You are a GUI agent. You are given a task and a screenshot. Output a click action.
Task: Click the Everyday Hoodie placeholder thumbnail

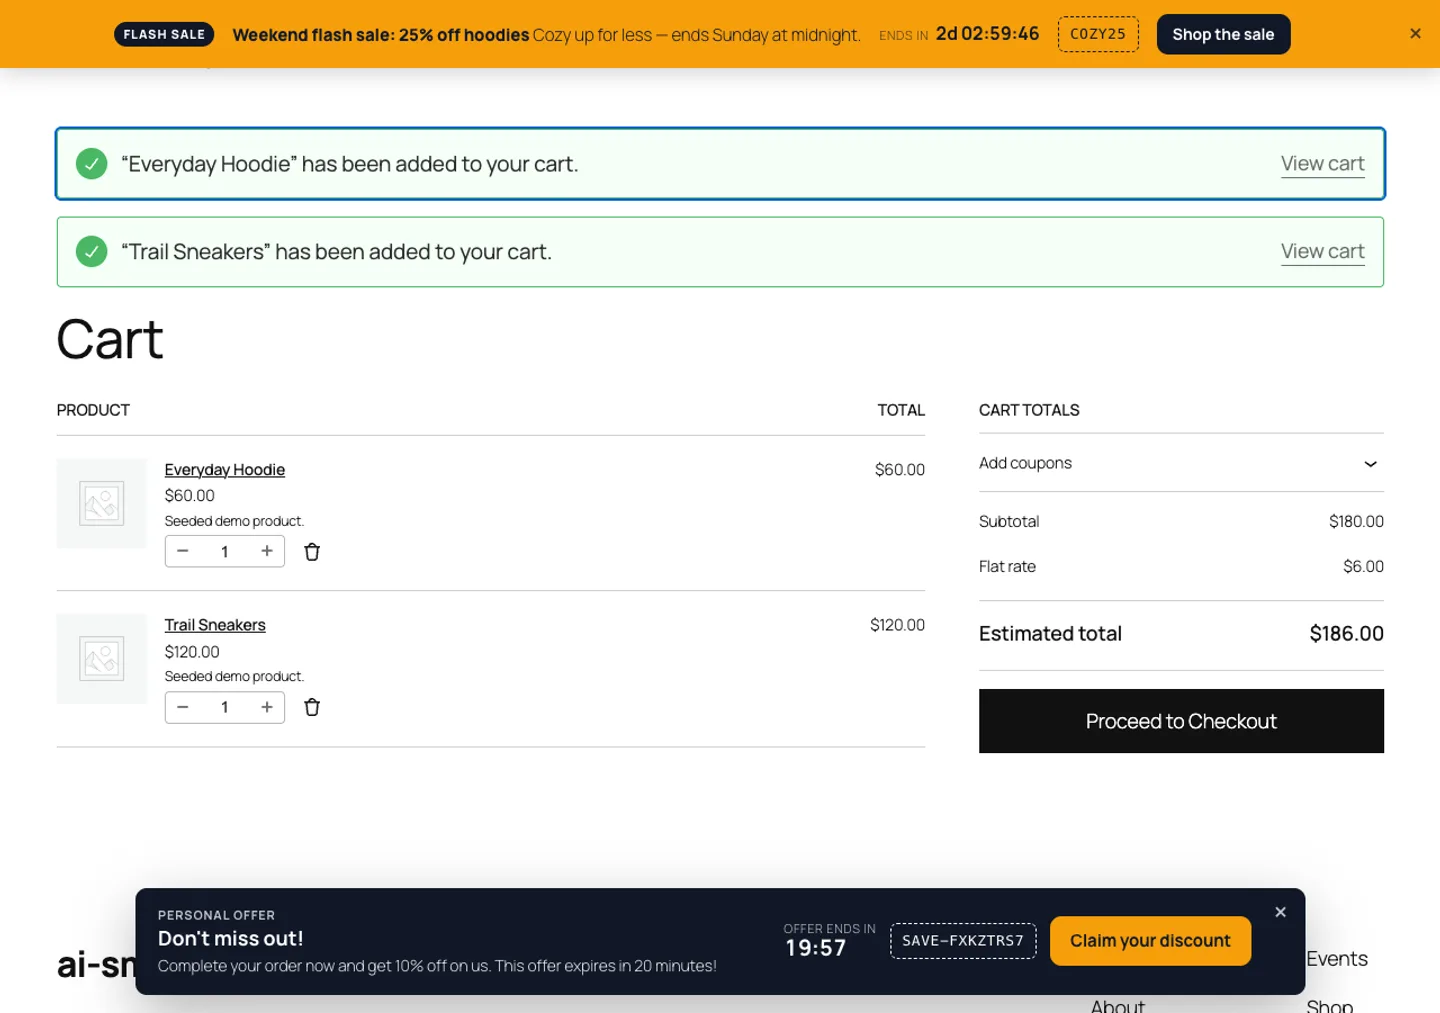coord(101,503)
